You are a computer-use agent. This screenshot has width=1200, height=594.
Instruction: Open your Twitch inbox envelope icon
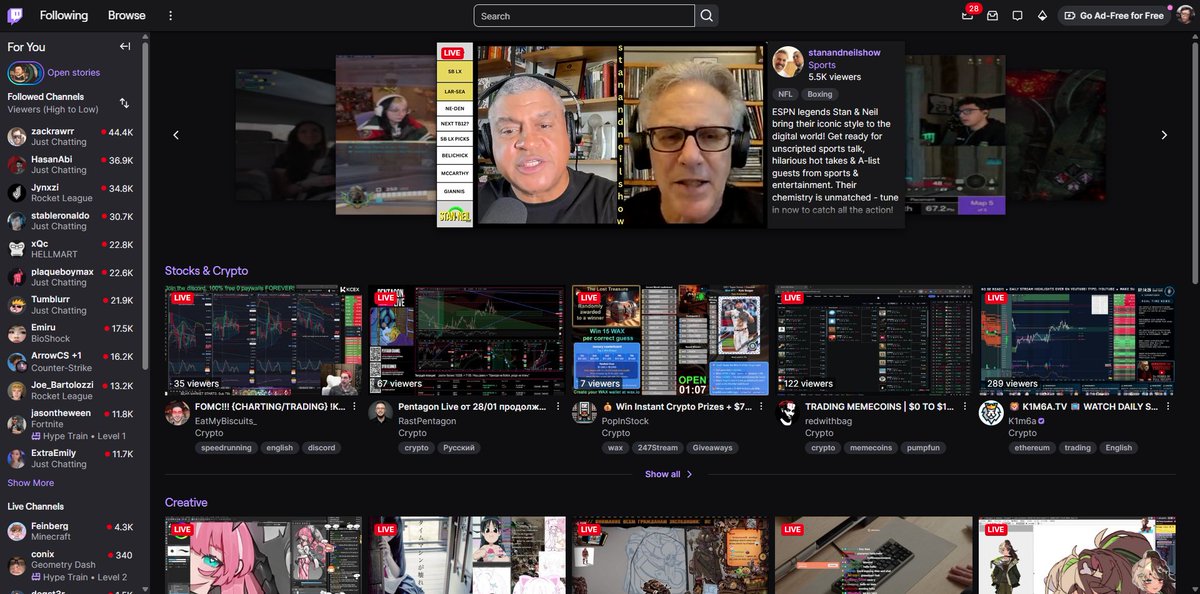tap(992, 15)
